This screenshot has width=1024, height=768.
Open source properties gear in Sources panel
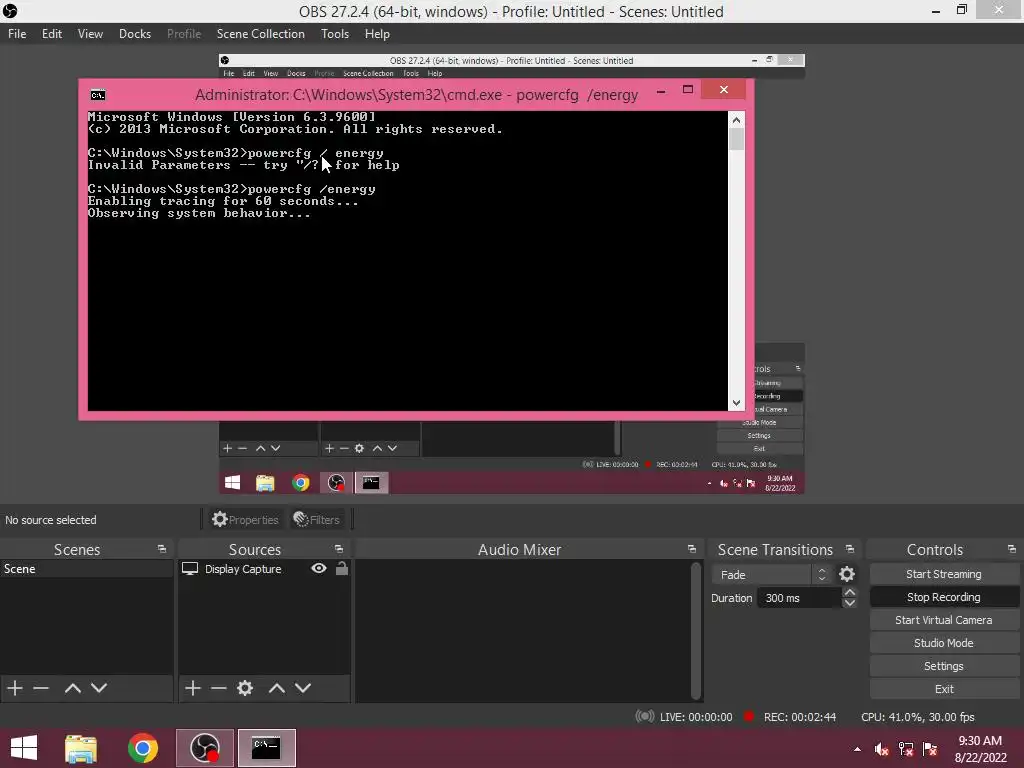point(245,688)
